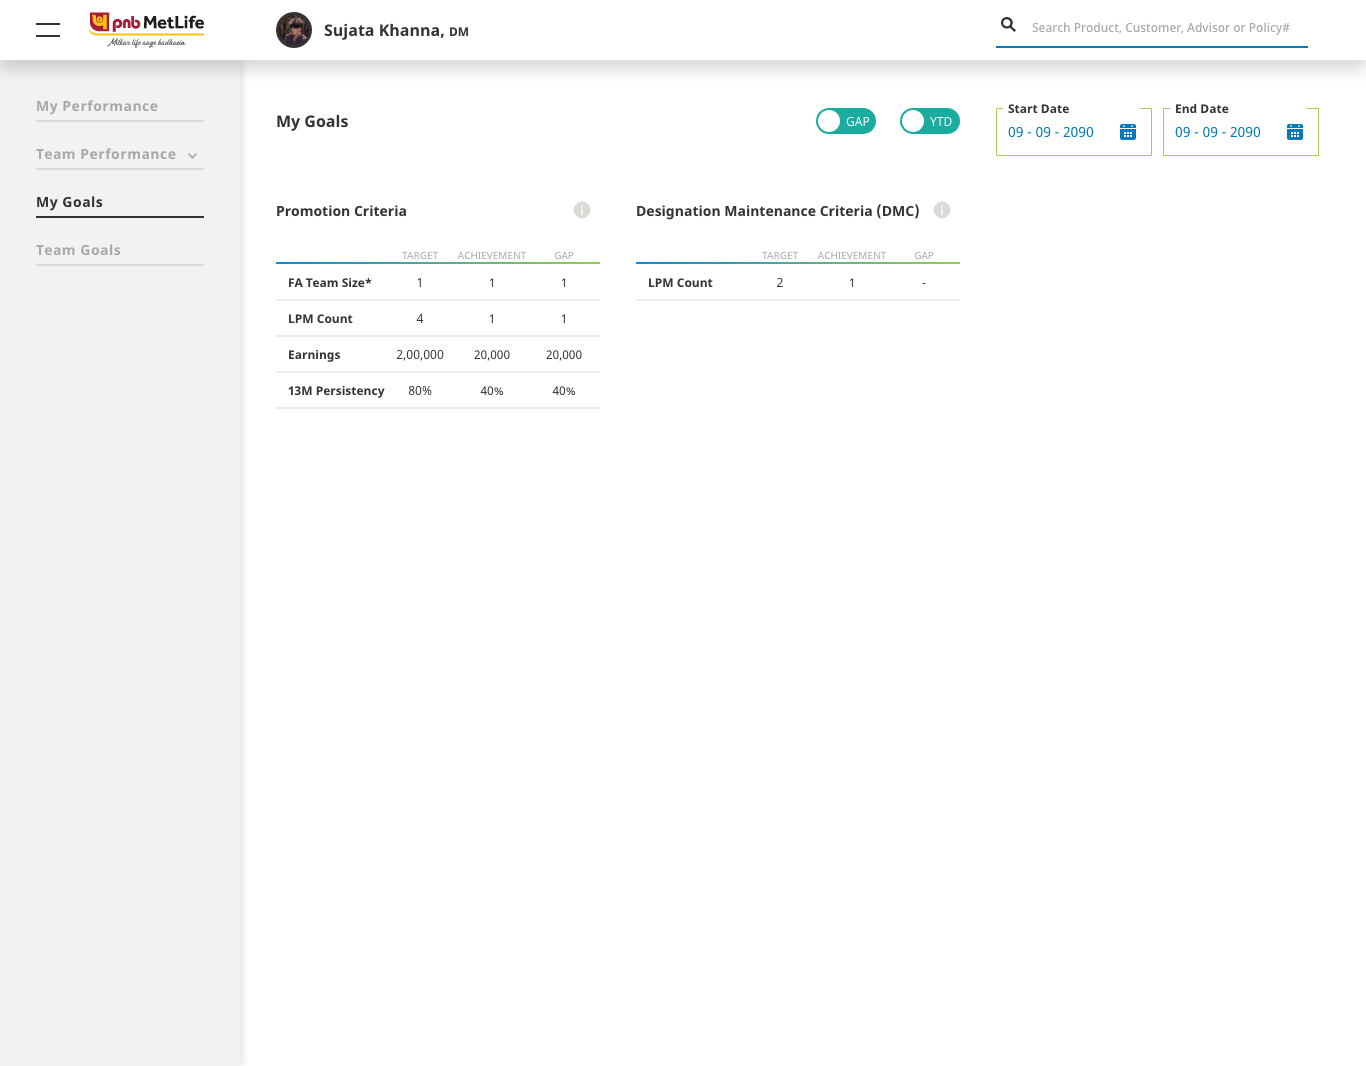Click the DMC LPM Count gap dash

click(x=924, y=283)
